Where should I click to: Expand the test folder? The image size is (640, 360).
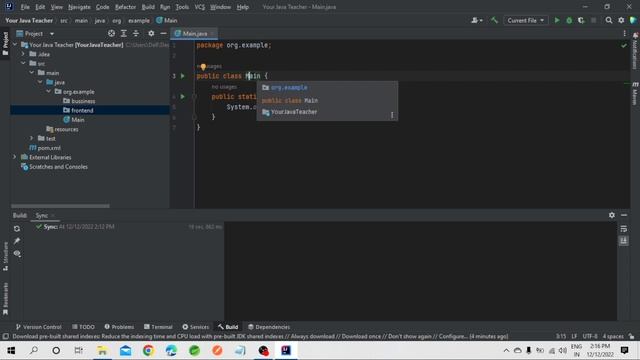[32, 139]
